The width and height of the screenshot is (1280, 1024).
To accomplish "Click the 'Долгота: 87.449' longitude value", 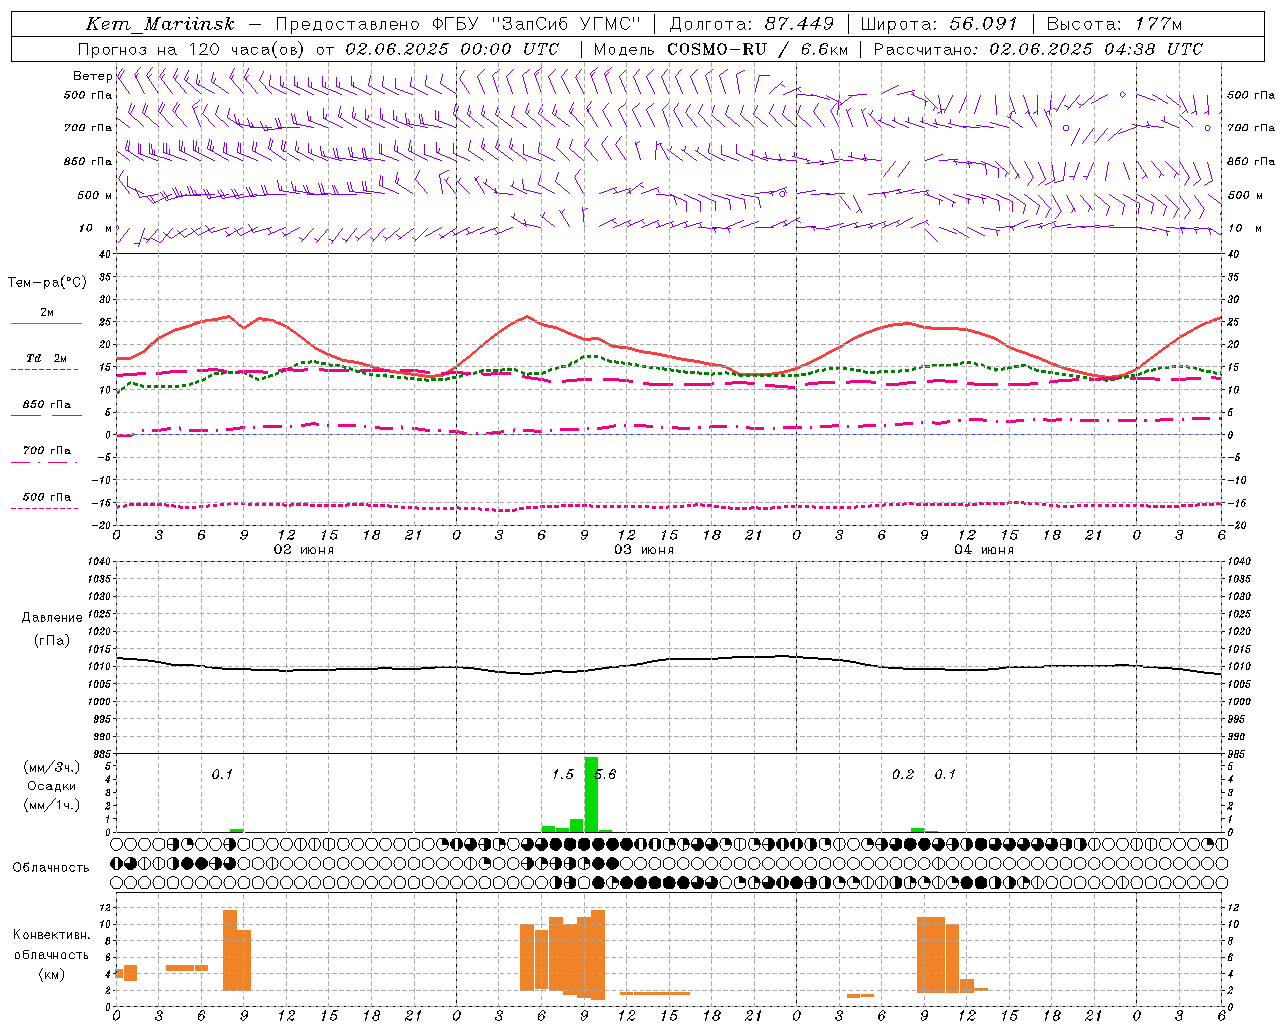I will (x=751, y=24).
